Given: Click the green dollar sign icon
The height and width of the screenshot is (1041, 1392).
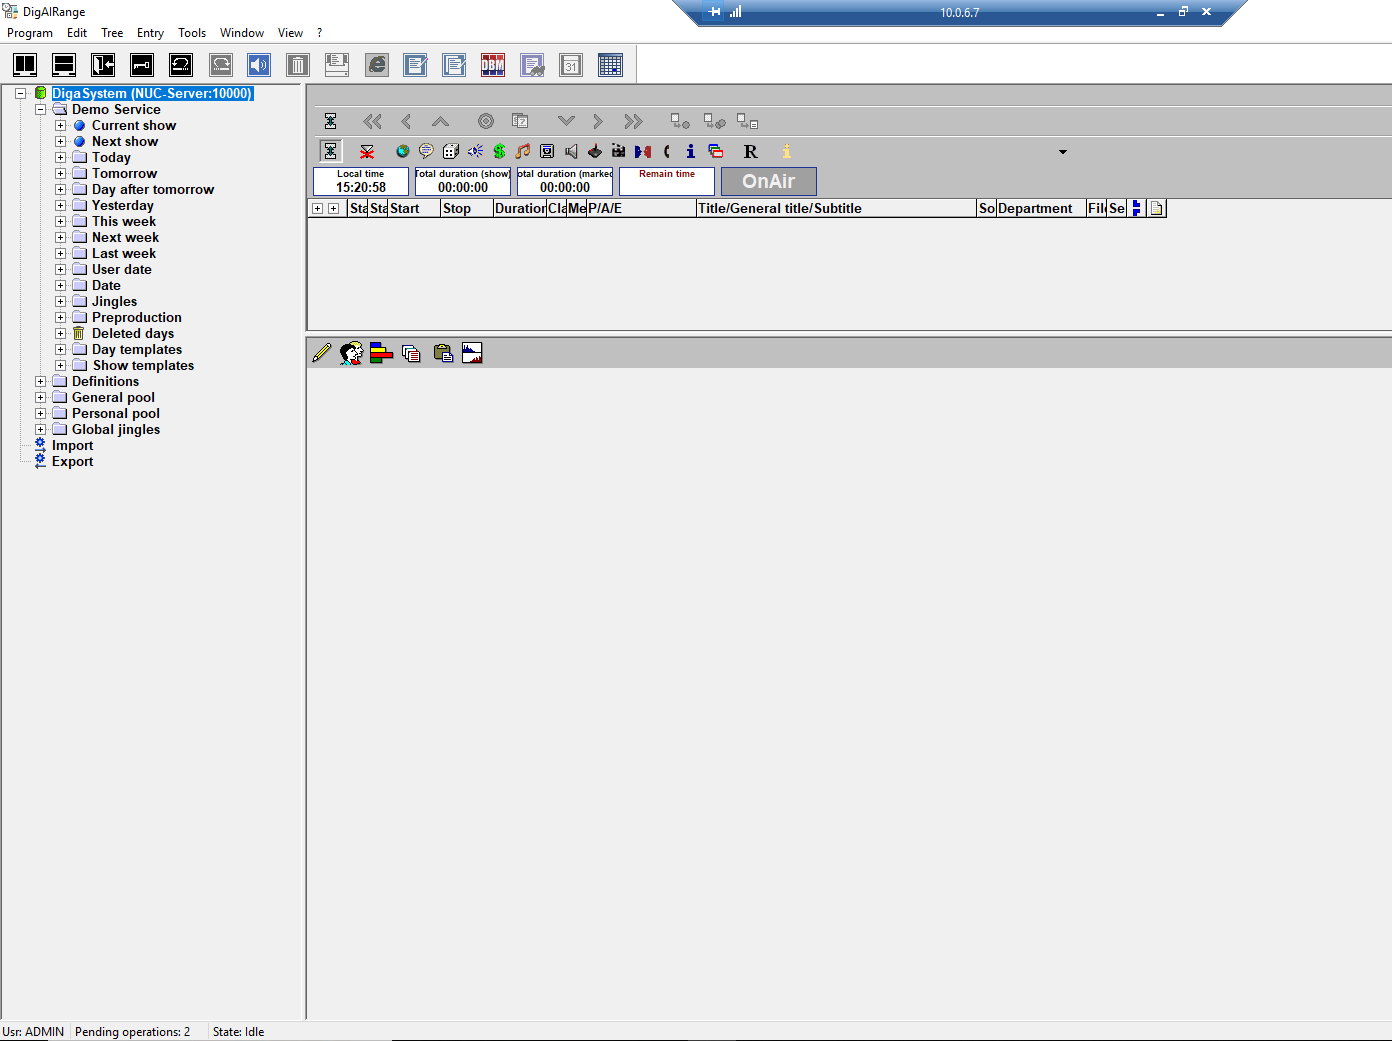Looking at the screenshot, I should 499,151.
